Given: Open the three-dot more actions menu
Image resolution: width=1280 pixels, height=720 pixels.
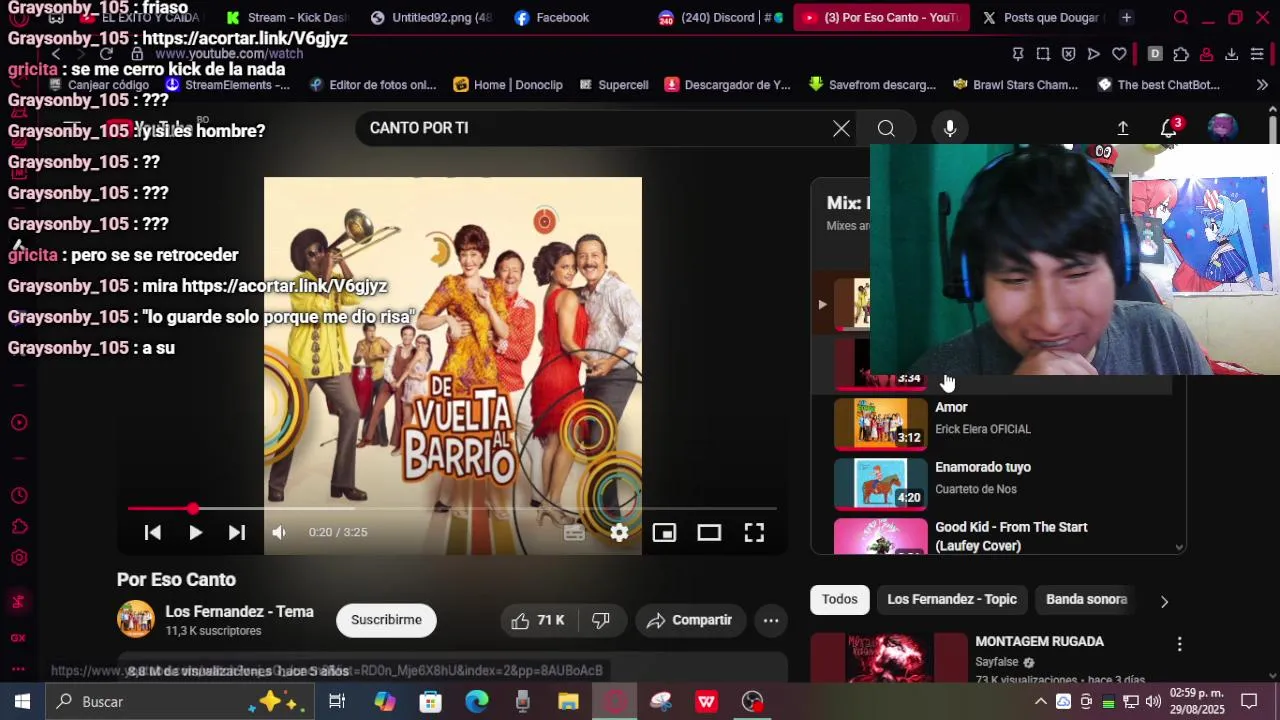Looking at the screenshot, I should (x=771, y=621).
